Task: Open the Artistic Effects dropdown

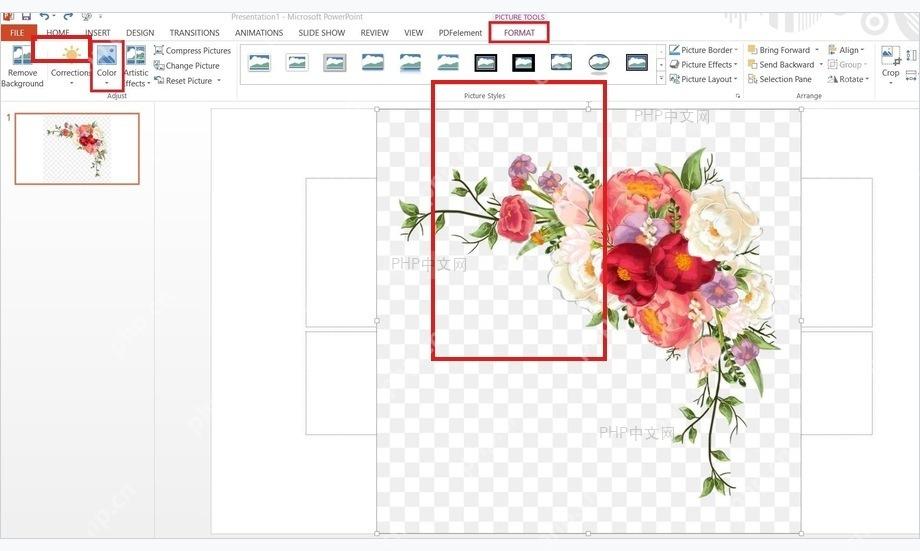Action: [x=136, y=66]
